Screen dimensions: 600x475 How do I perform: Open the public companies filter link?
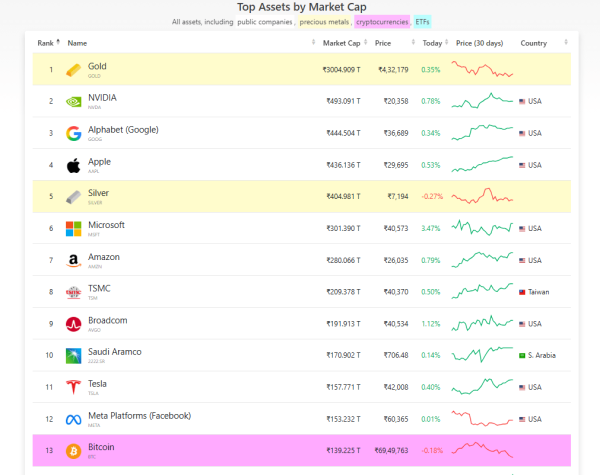tap(264, 22)
